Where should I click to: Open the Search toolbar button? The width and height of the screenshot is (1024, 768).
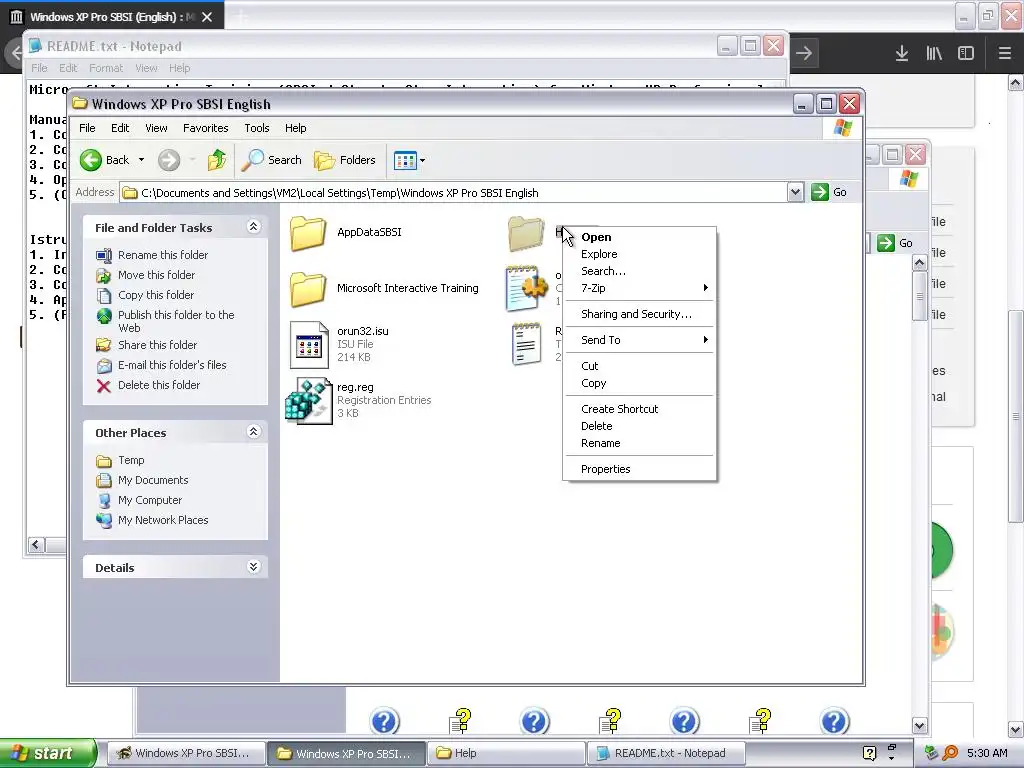click(271, 160)
